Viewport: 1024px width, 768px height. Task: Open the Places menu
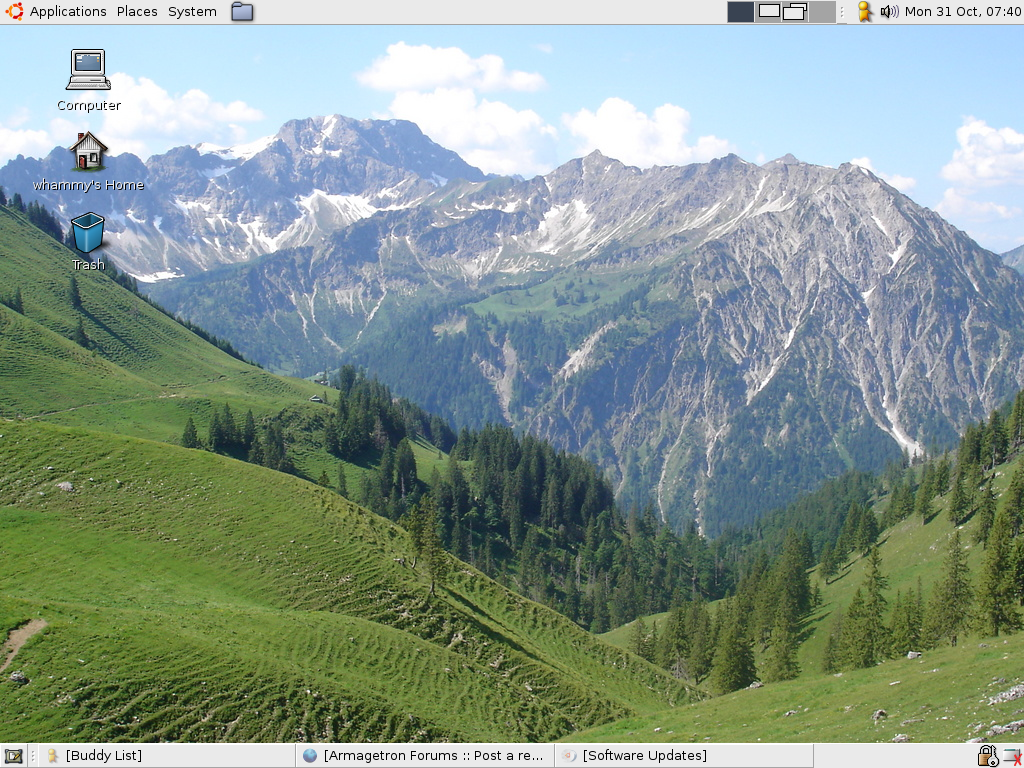(137, 12)
